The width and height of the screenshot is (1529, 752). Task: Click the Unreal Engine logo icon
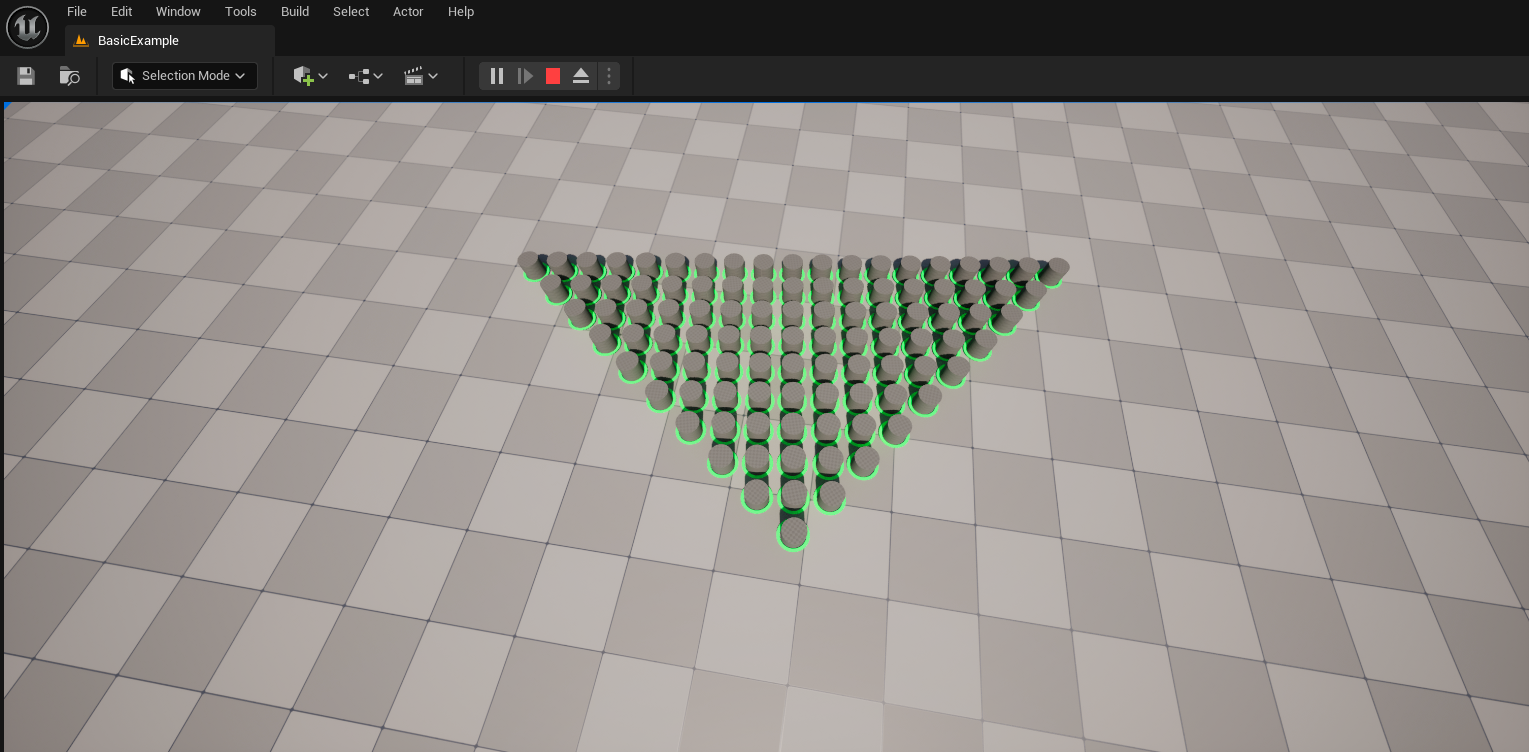[x=27, y=27]
